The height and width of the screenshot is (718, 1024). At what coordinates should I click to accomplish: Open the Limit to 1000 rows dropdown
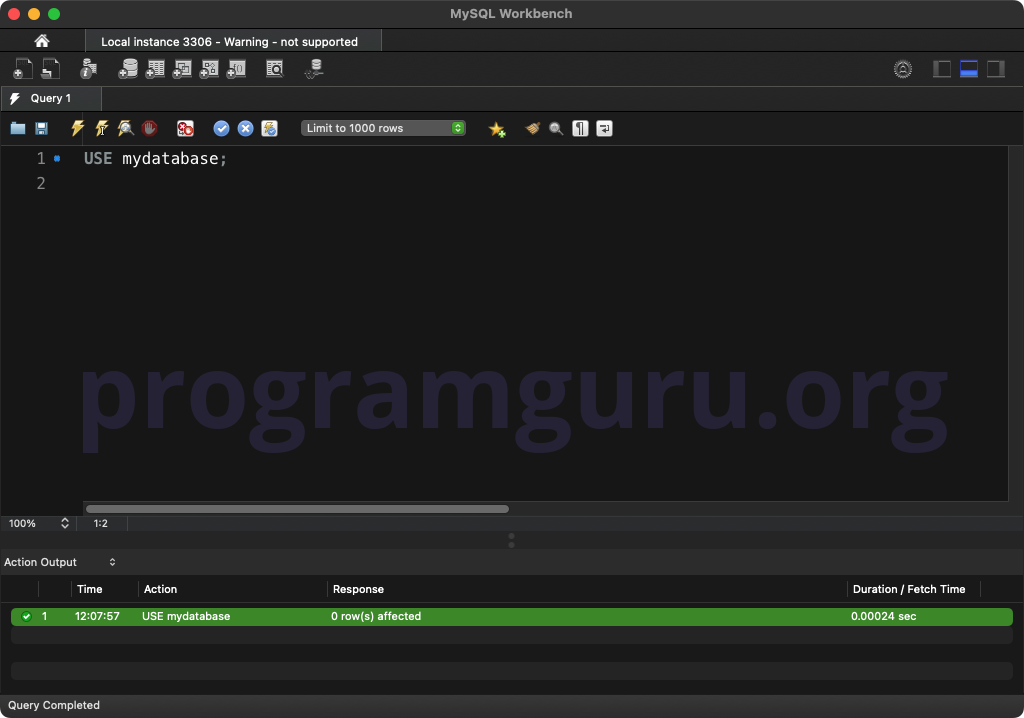(x=383, y=128)
